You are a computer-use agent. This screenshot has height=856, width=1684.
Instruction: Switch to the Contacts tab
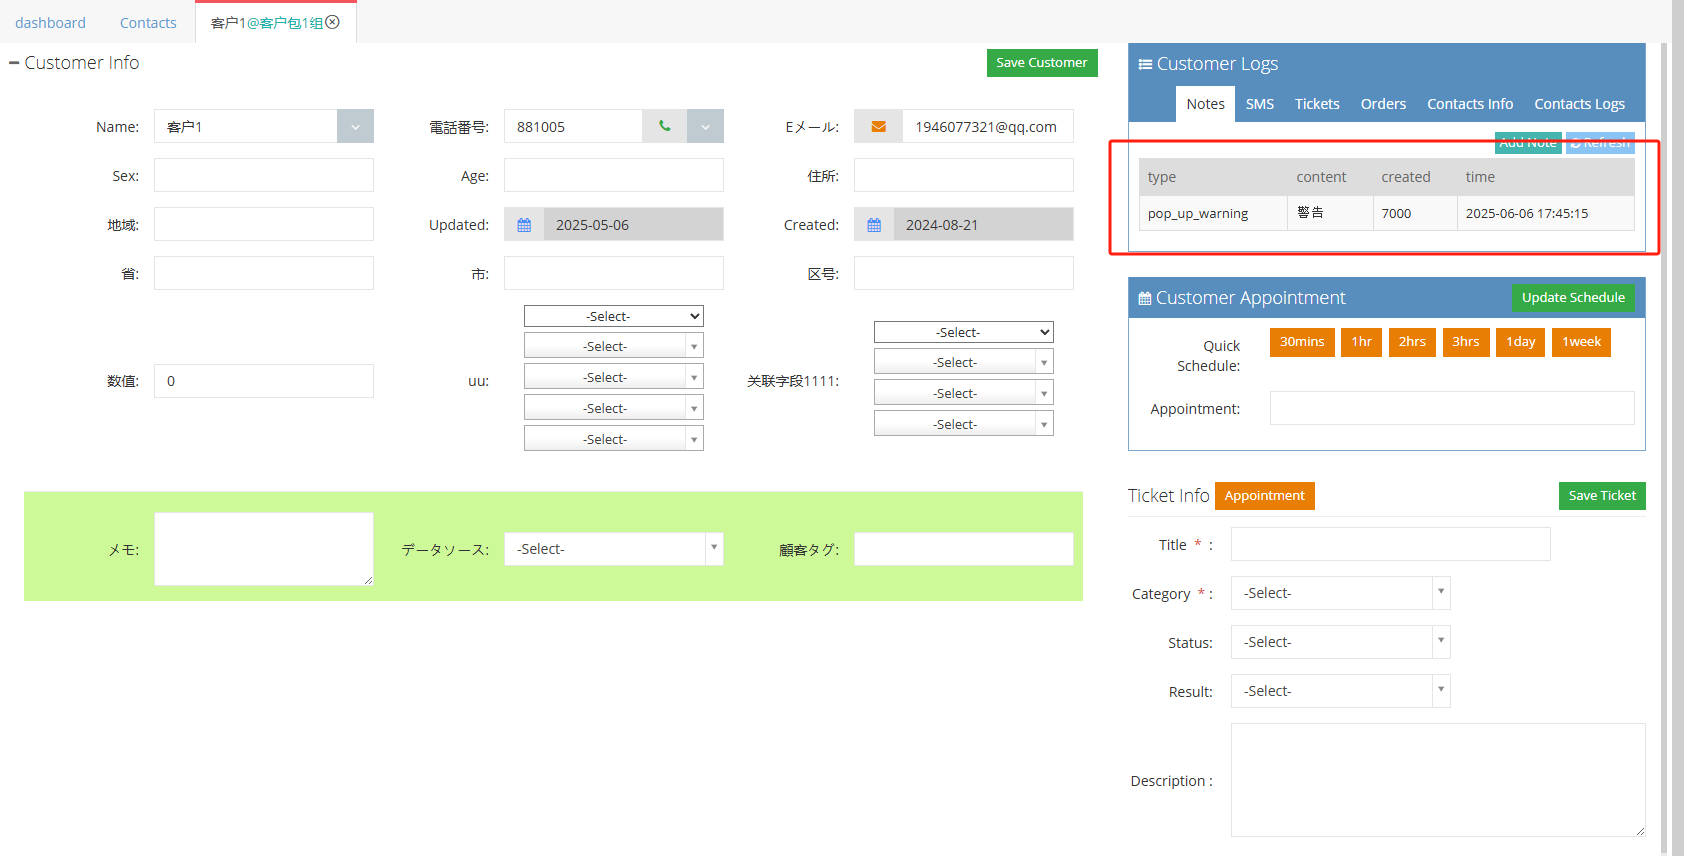coord(148,22)
